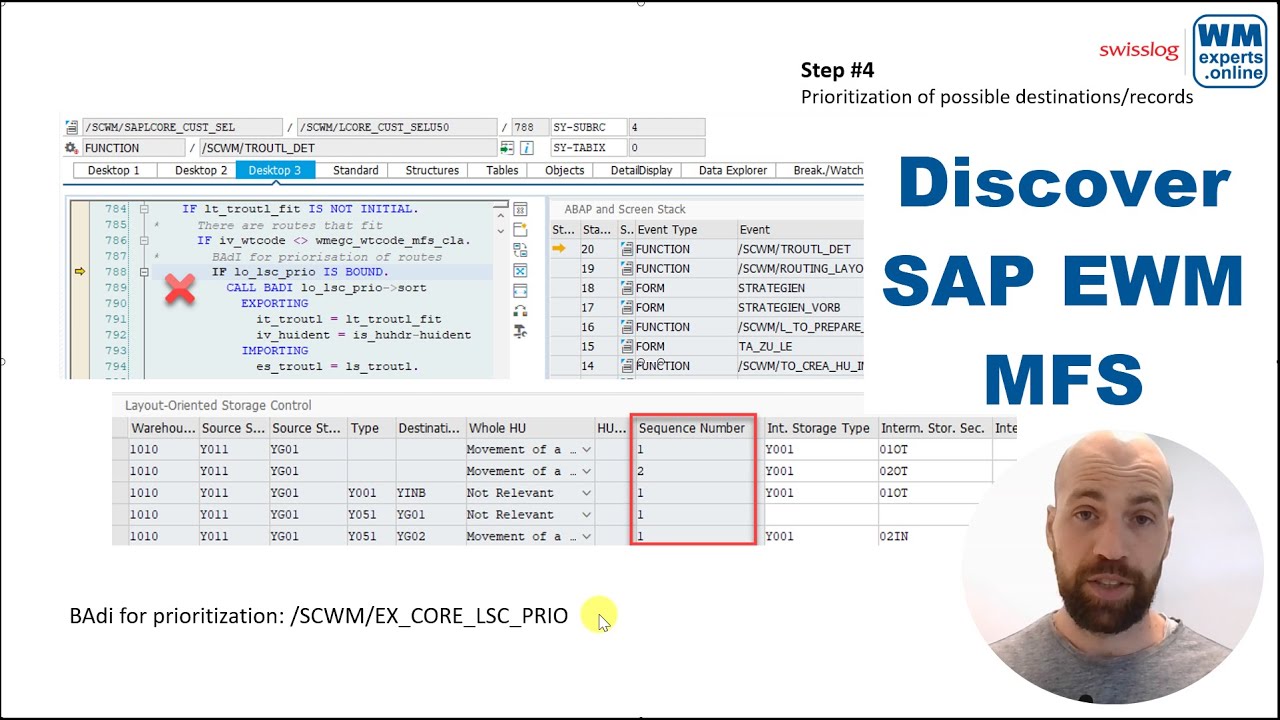Viewport: 1280px width, 720px height.
Task: Switch to Desktop 1 tab
Action: (x=113, y=170)
